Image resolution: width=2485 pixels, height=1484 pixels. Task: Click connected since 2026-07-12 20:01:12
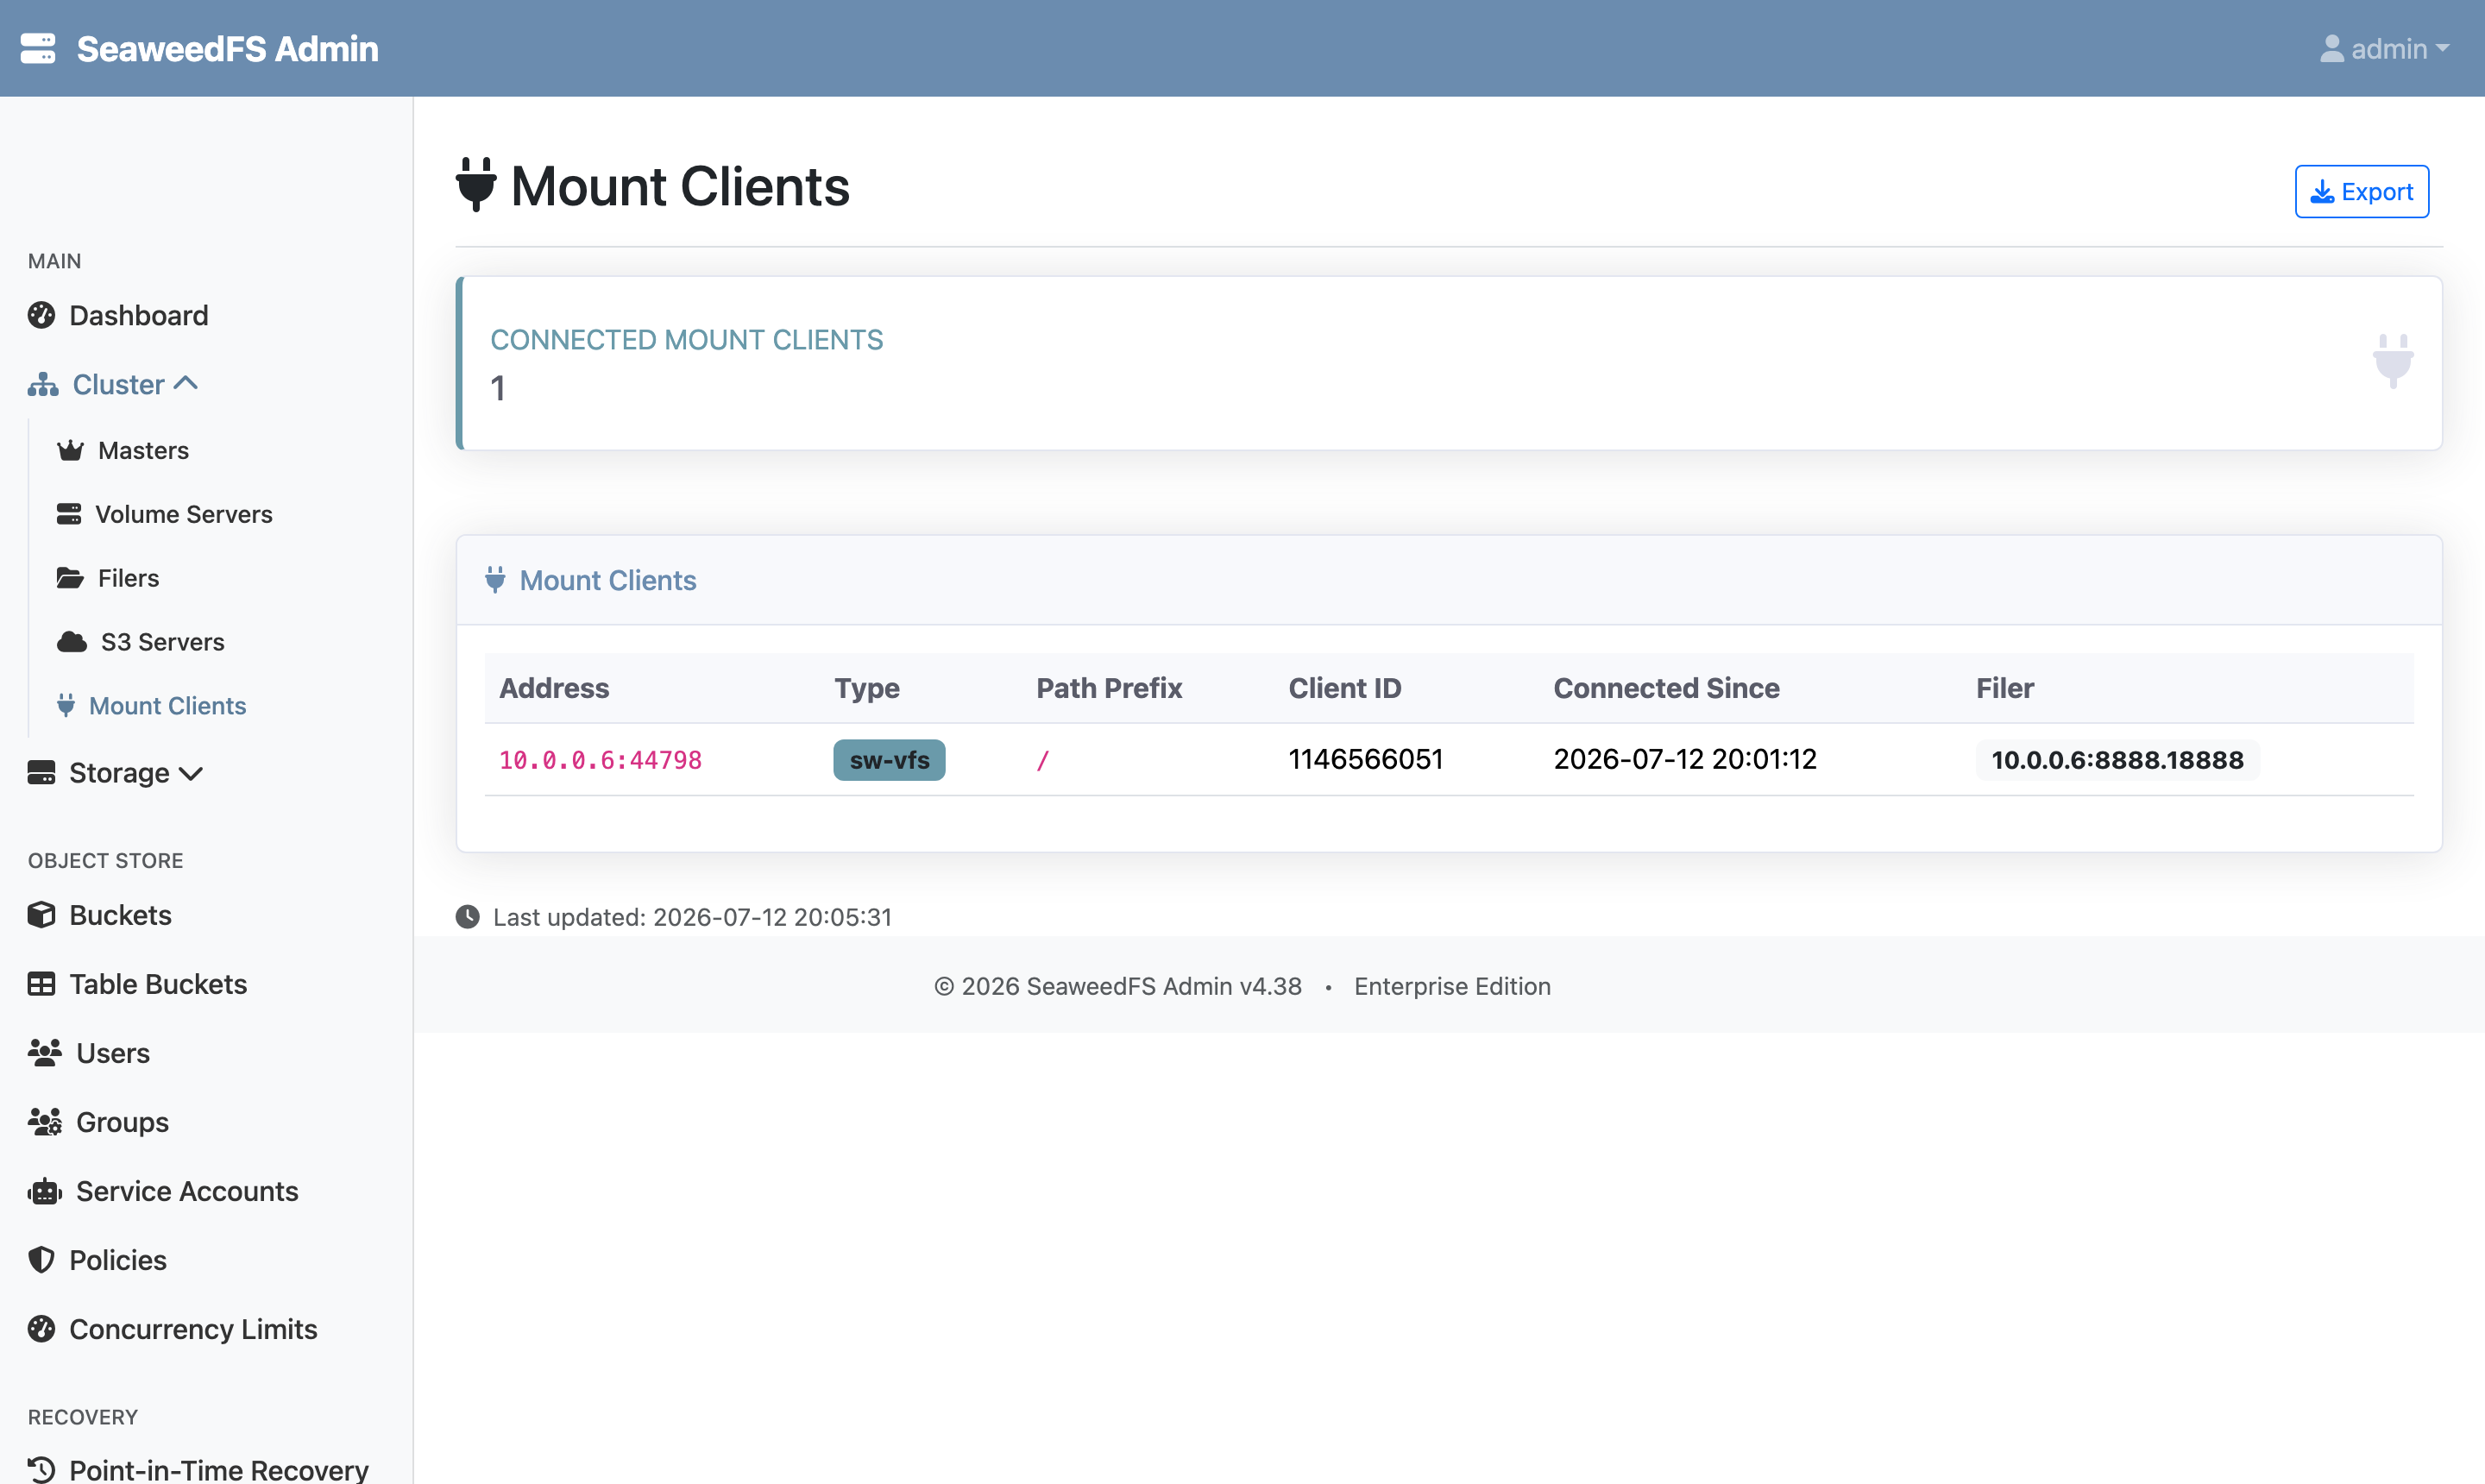tap(1685, 760)
